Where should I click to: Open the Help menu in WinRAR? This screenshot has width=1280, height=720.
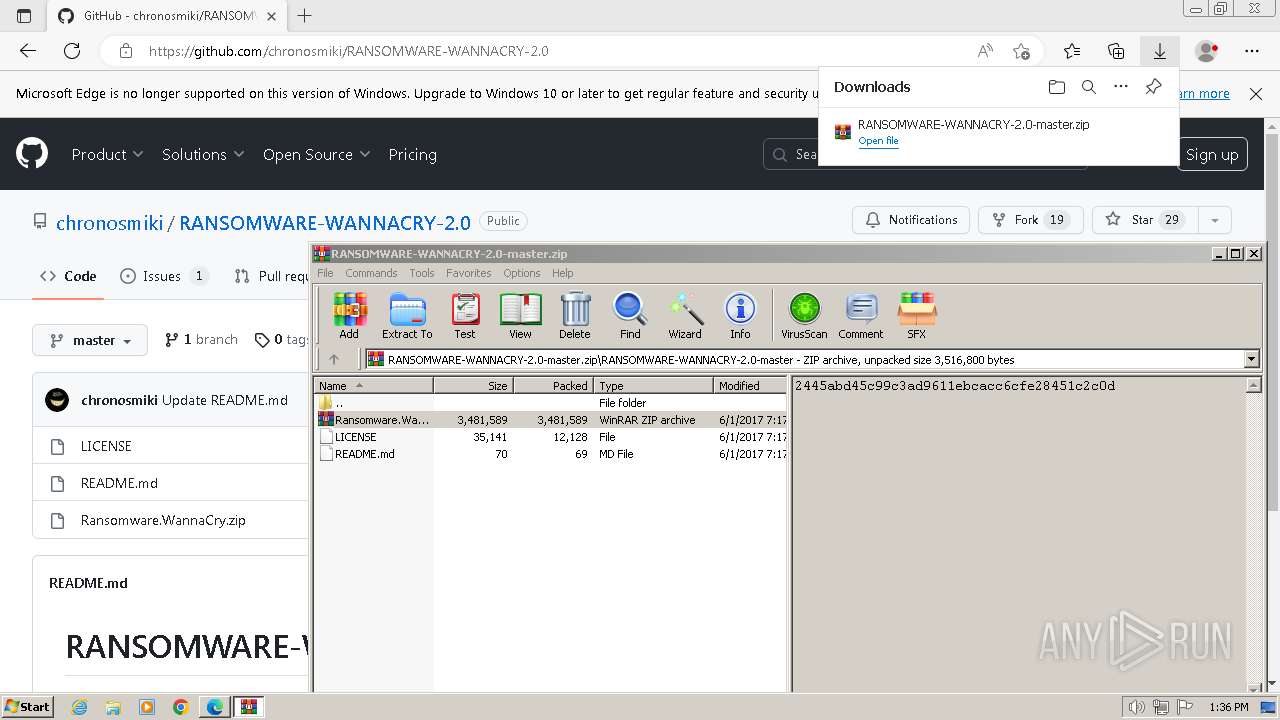tap(563, 273)
